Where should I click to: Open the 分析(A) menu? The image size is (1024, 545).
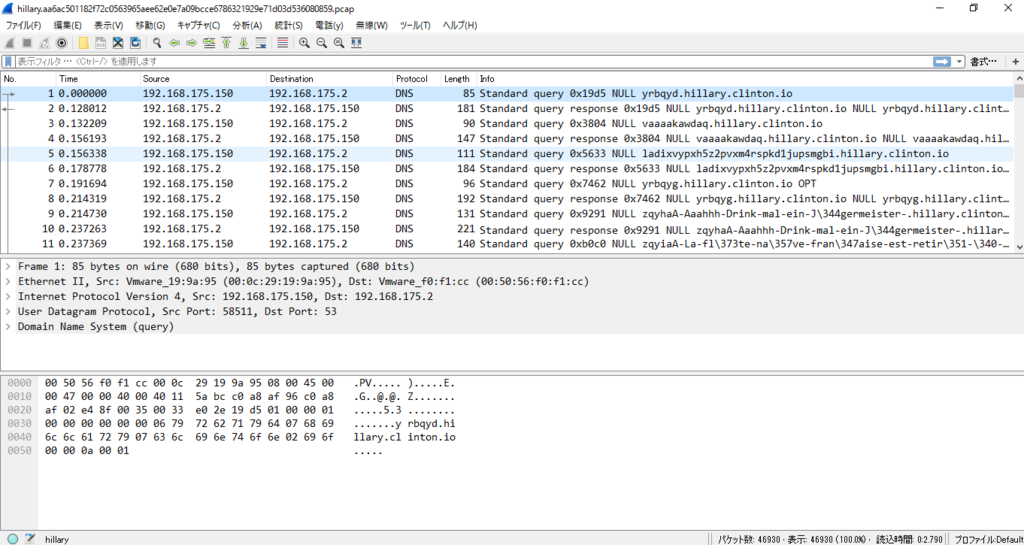[x=248, y=25]
